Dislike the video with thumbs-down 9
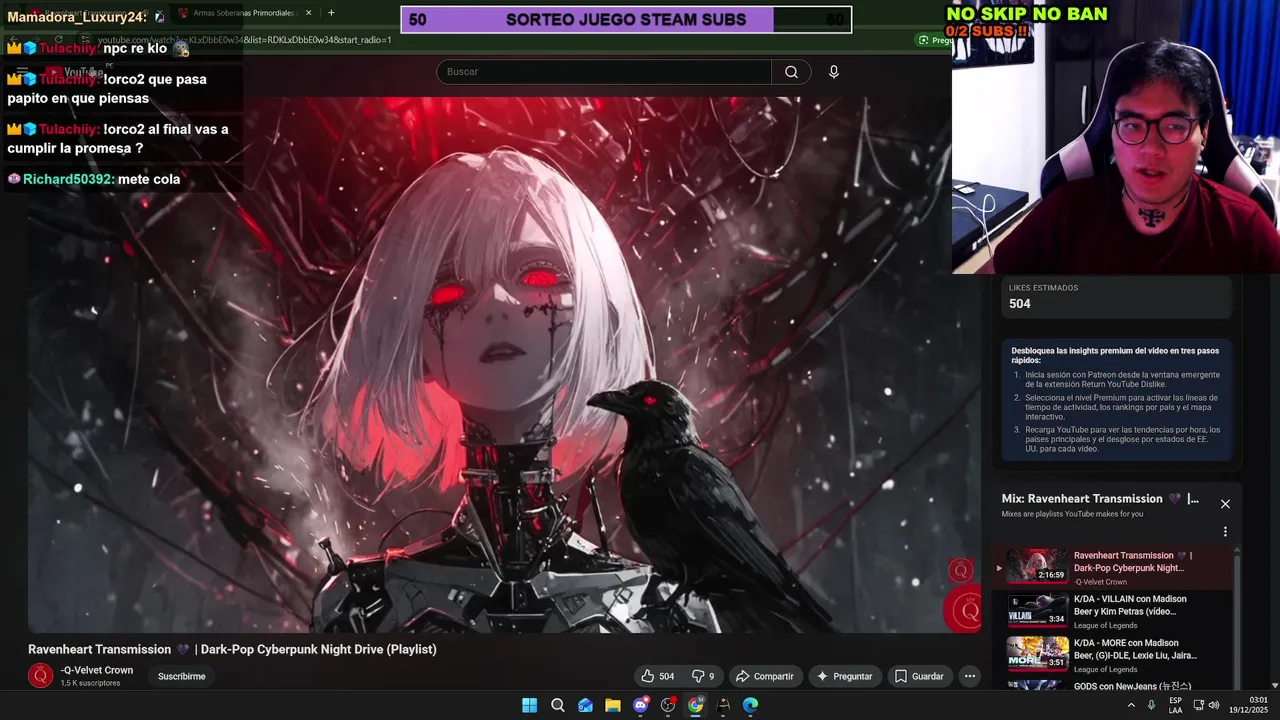Viewport: 1280px width, 720px height. (704, 676)
